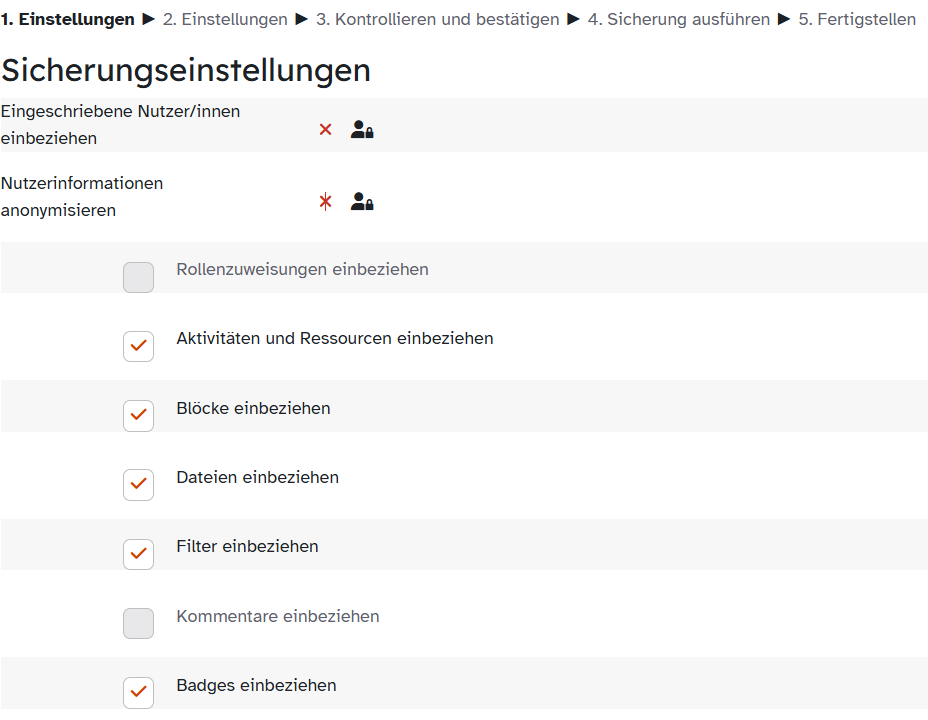Viewport: 928px width, 720px height.
Task: Disable the Blöcke einbeziehen checkbox
Action: click(138, 415)
